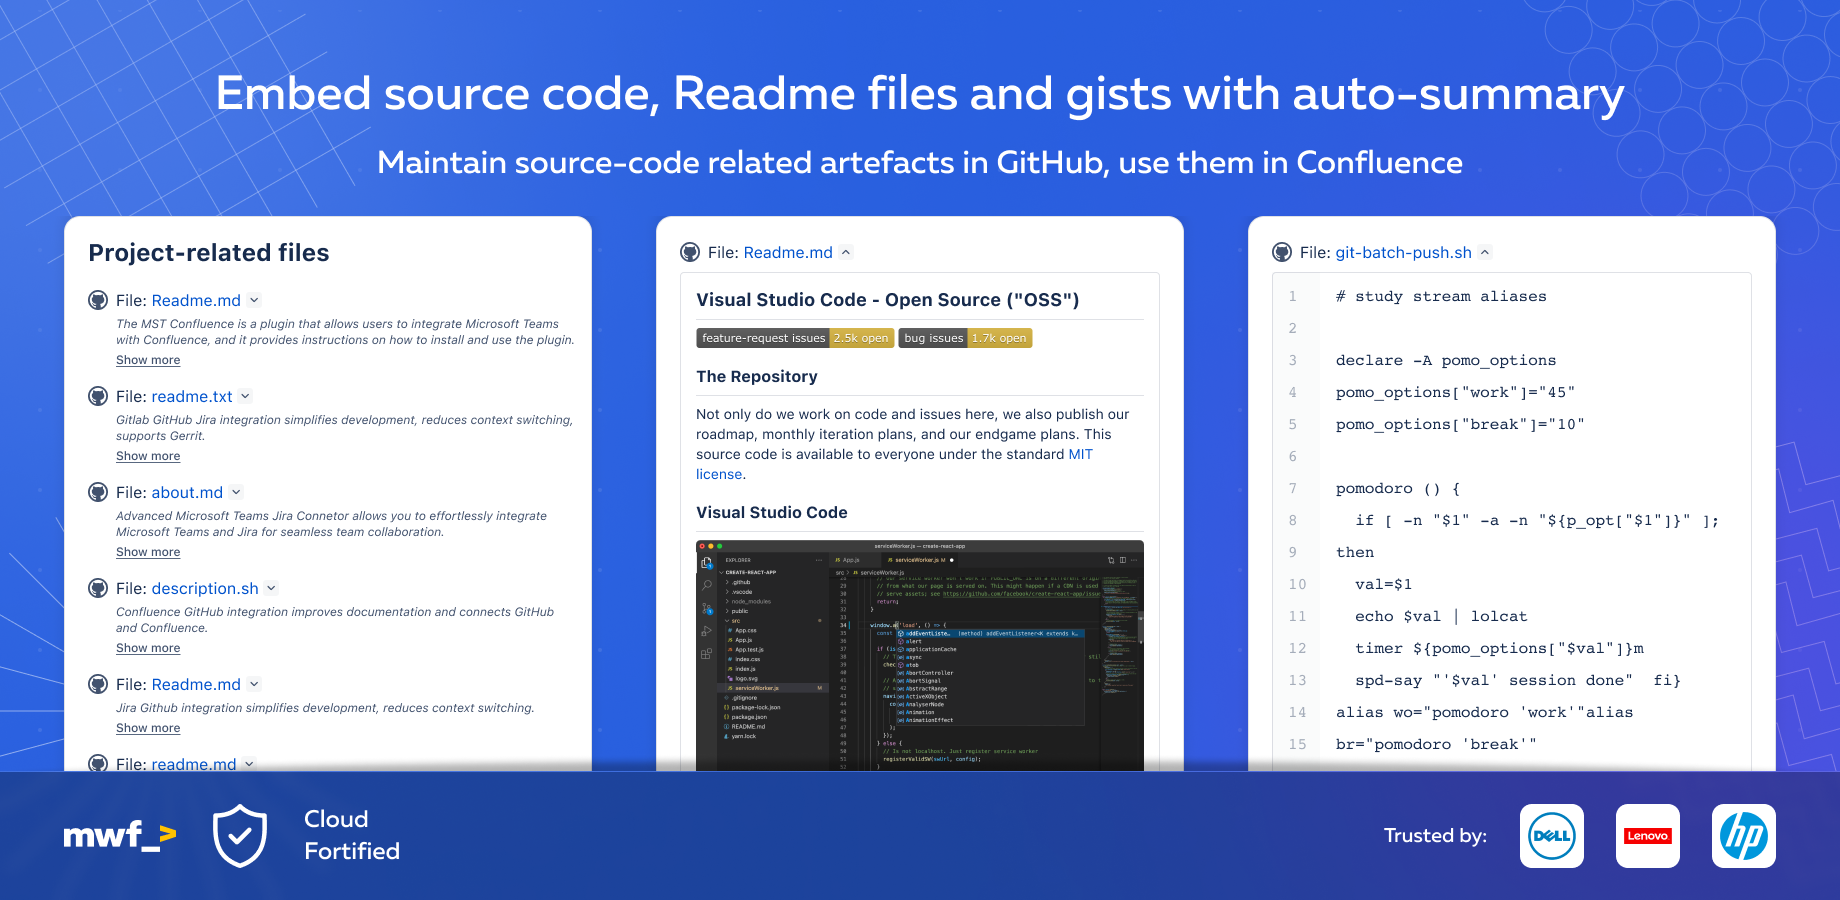Open Readme.md link above Jira Github summary
The width and height of the screenshot is (1840, 900).
pos(196,684)
